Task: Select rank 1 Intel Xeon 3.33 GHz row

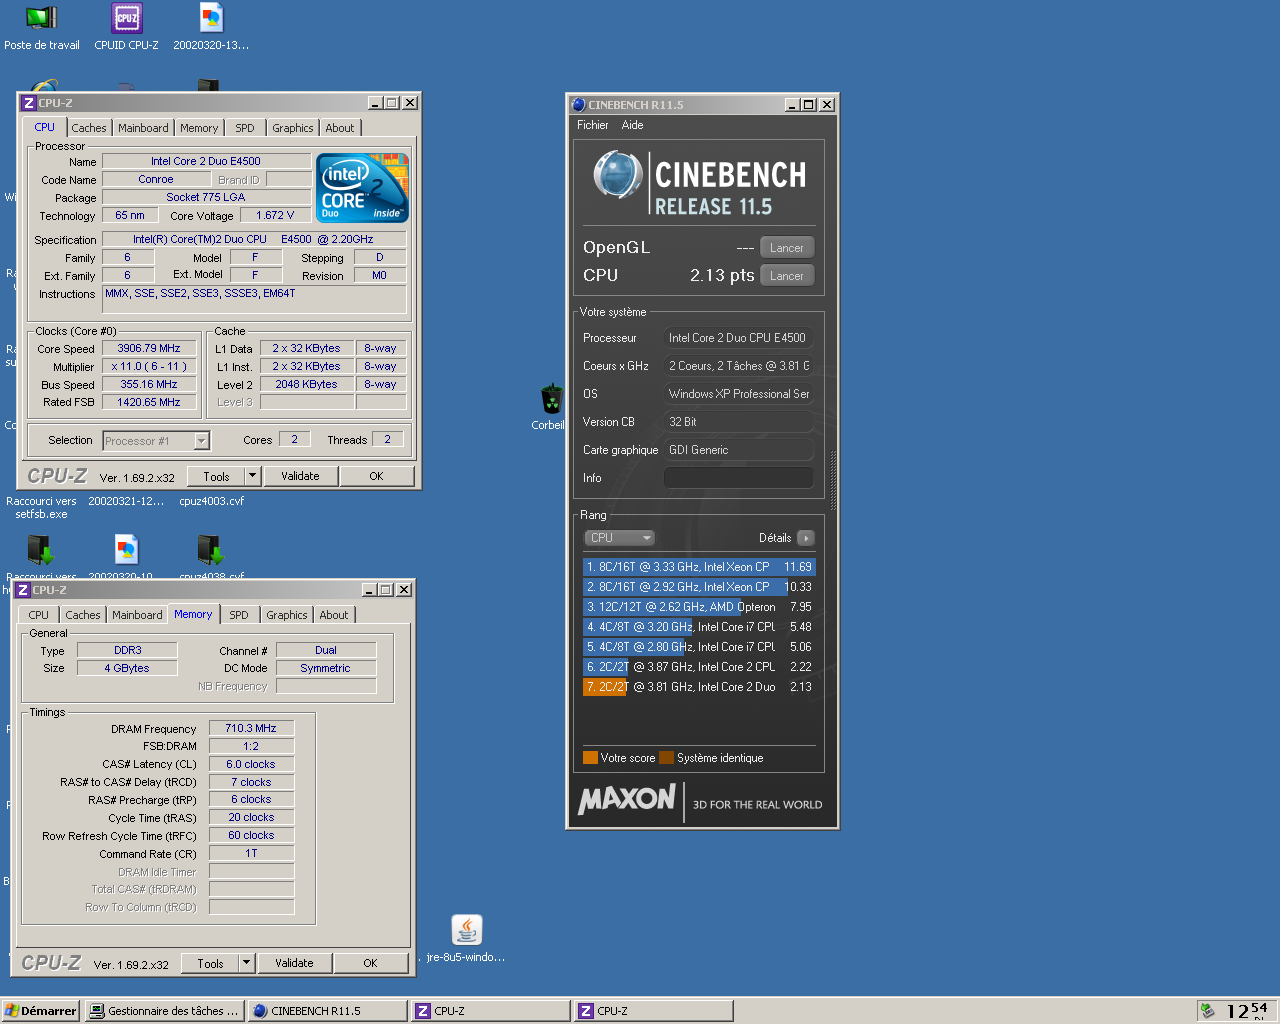Action: click(699, 567)
